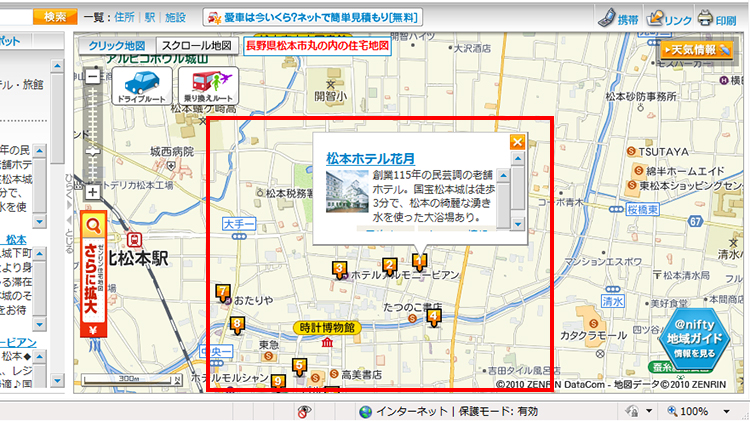The image size is (750, 421).
Task: Close the hotel info popup
Action: click(517, 142)
